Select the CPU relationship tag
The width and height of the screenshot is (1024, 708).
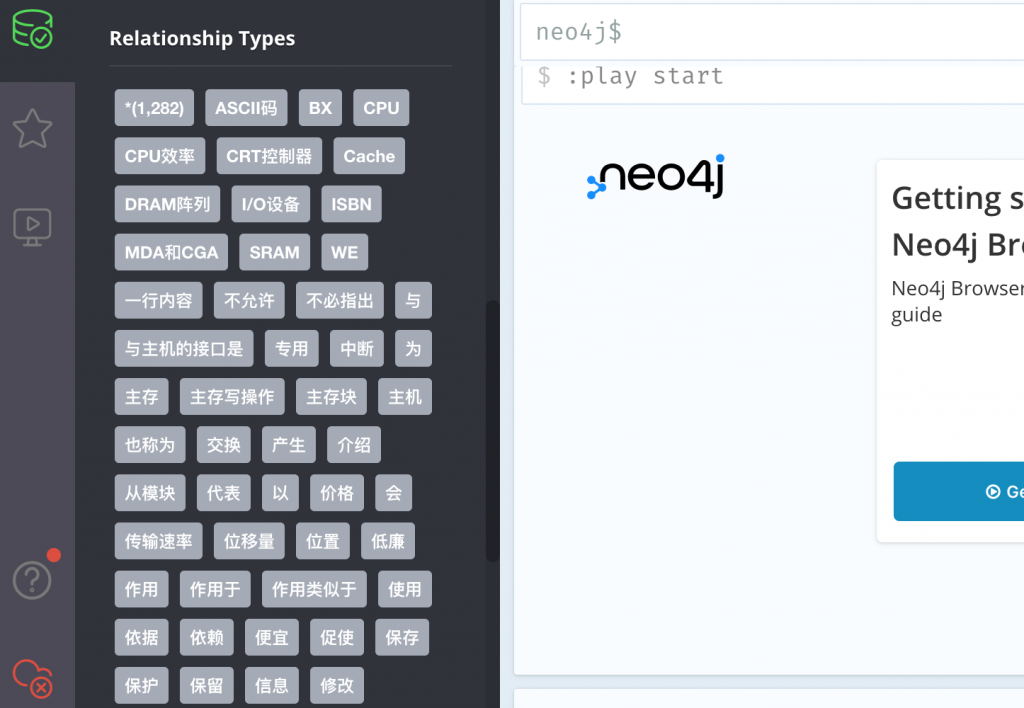pyautogui.click(x=381, y=108)
